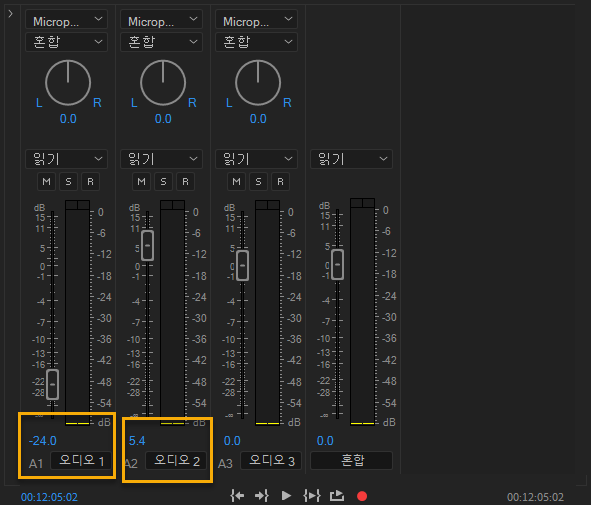Click the 오디오 1 track name field

81,461
